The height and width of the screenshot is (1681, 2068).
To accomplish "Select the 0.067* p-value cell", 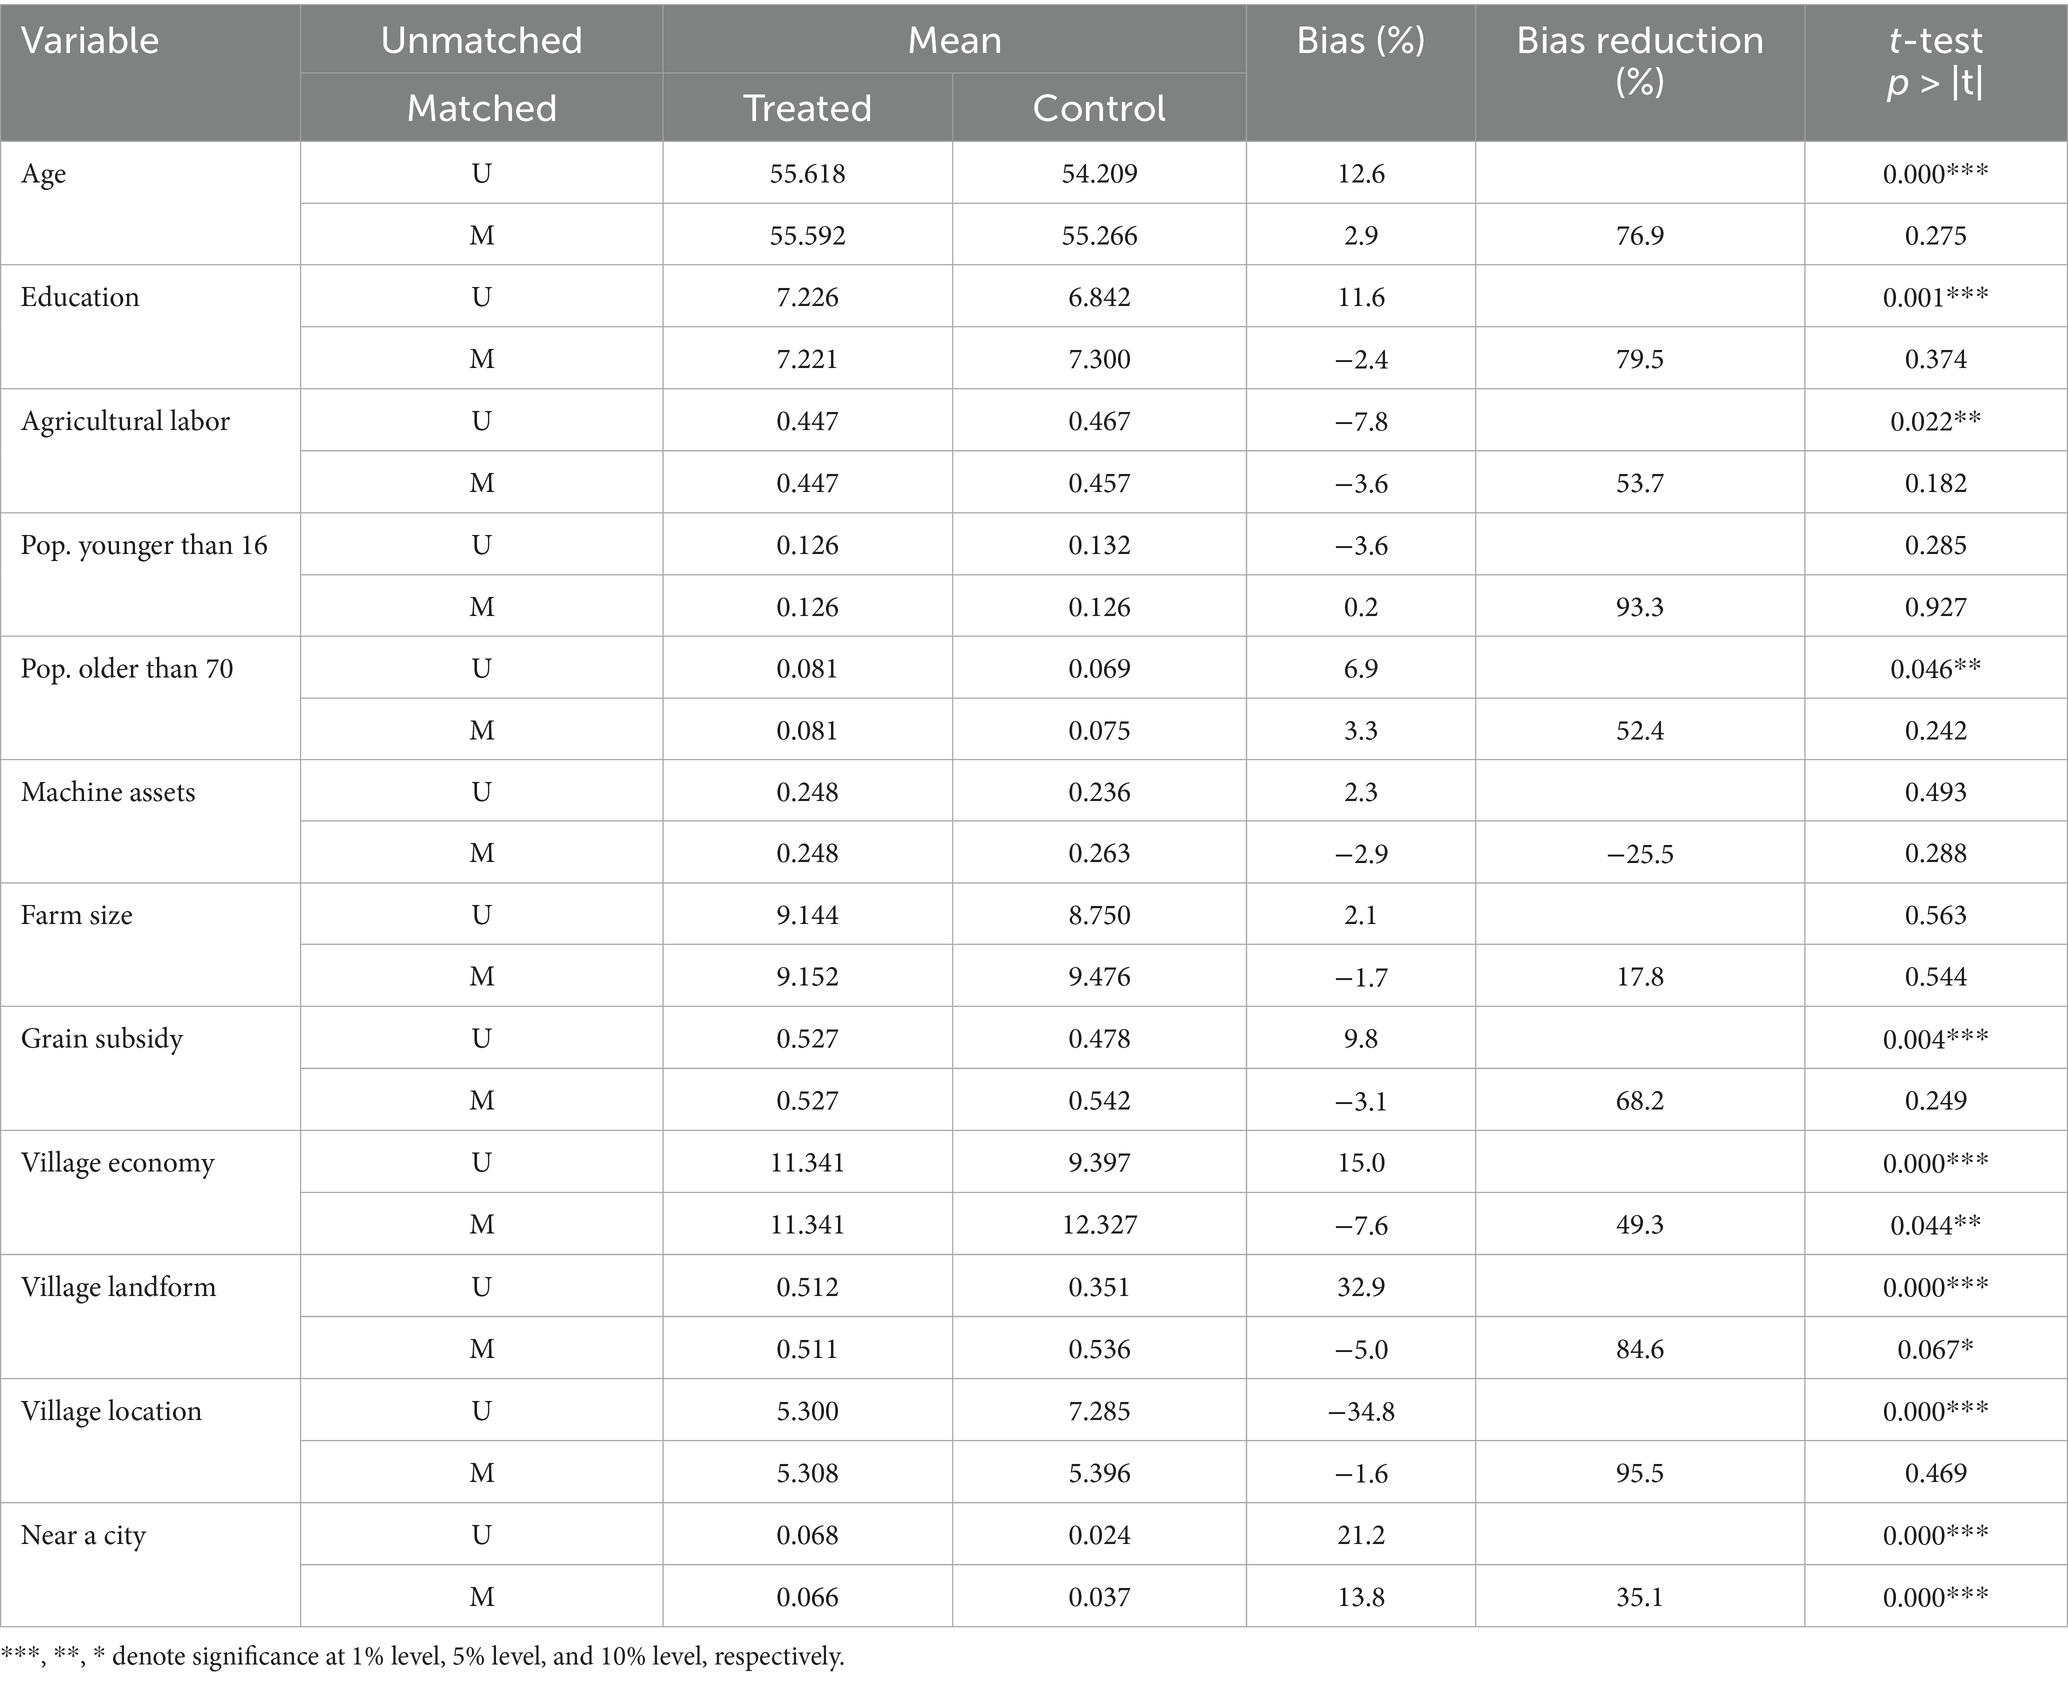I will (x=1935, y=1349).
